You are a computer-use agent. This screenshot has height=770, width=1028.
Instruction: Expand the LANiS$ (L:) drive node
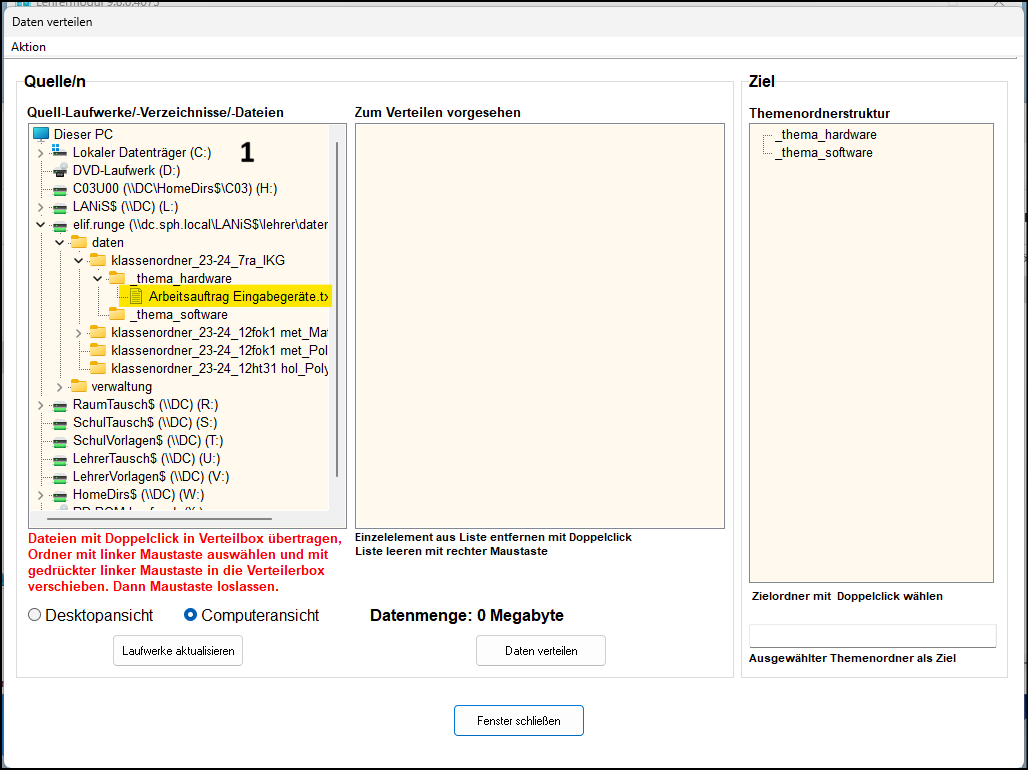[x=41, y=207]
